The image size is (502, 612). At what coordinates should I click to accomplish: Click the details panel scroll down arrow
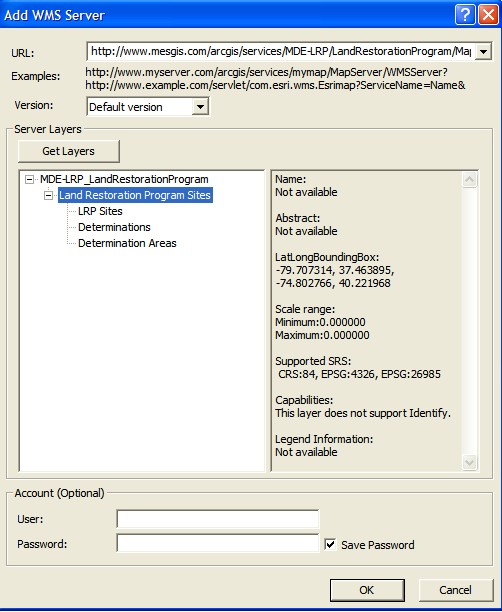click(x=470, y=463)
